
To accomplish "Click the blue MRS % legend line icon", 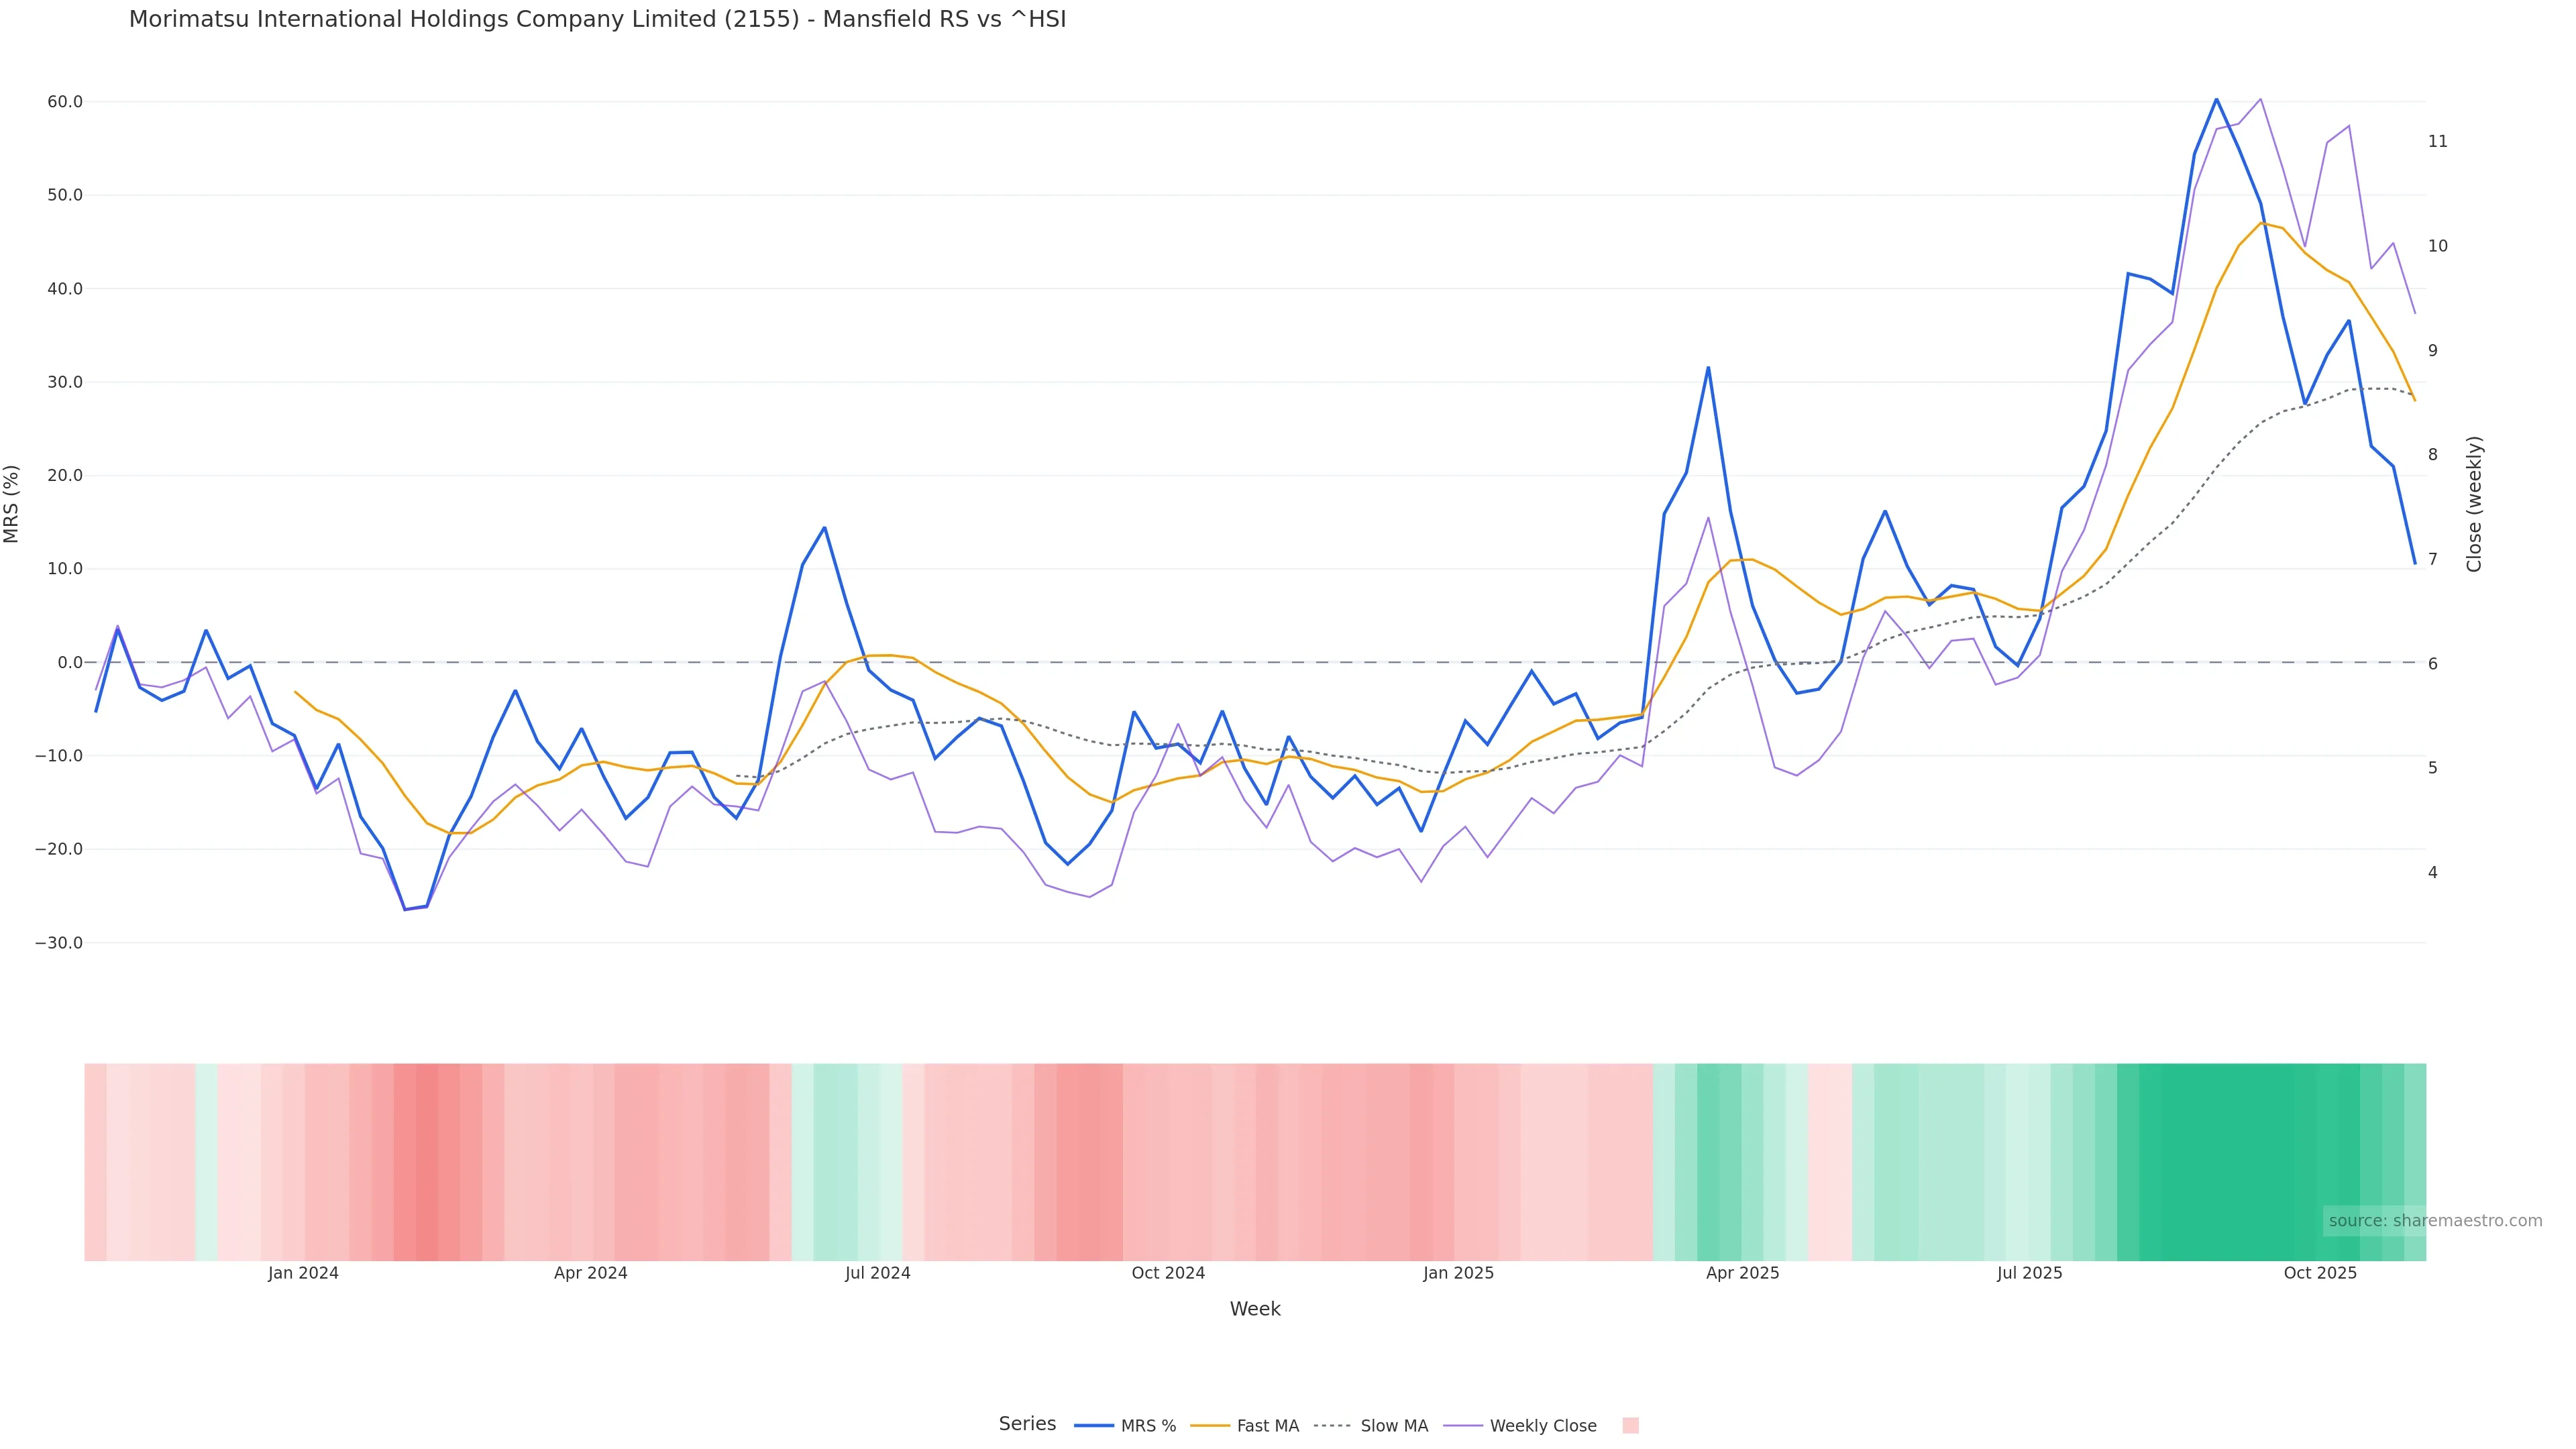I will (x=1094, y=1426).
